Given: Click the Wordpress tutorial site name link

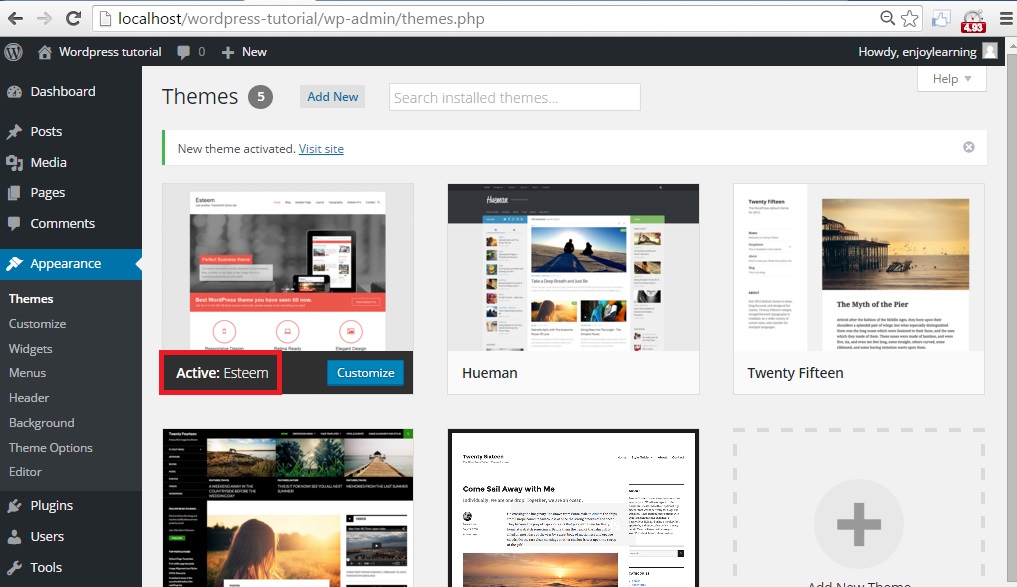Looking at the screenshot, I should pyautogui.click(x=110, y=52).
